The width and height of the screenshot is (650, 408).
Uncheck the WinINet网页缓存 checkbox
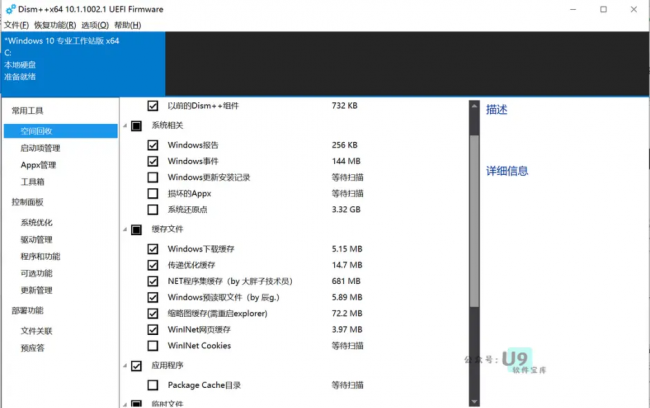click(153, 330)
